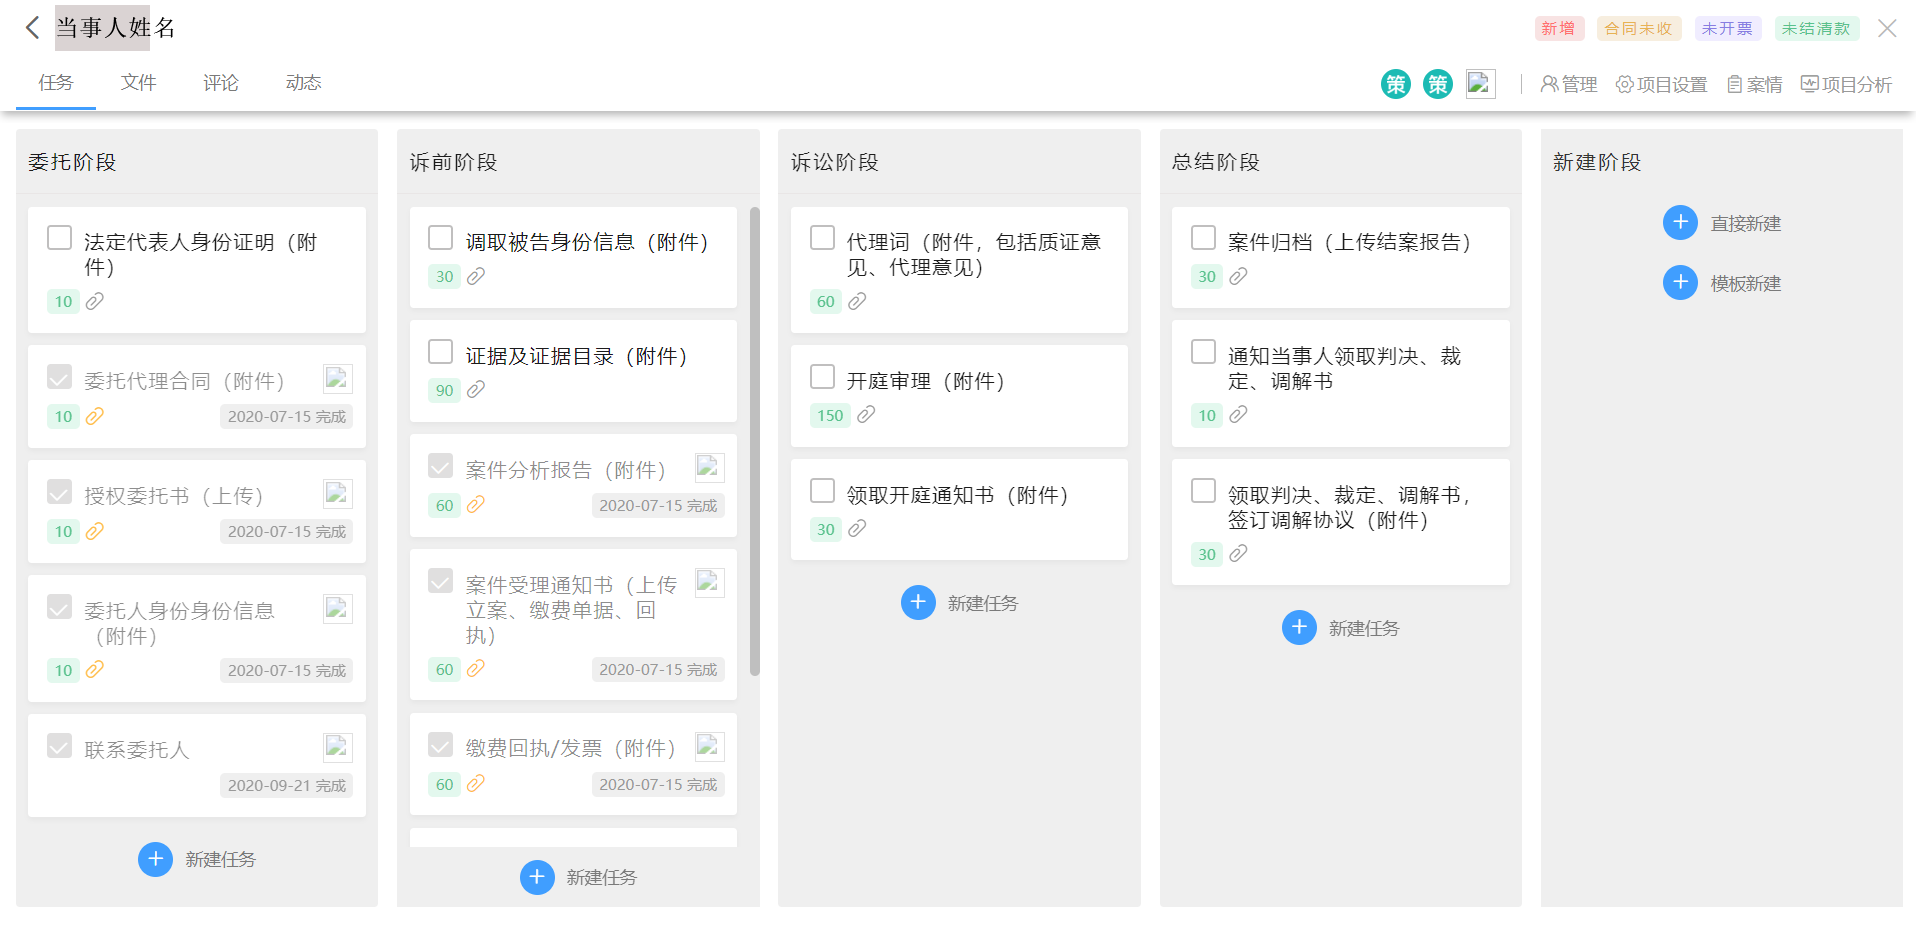The image size is (1916, 926).
Task: Click attachment icon on 调取被告身份信息 card
Action: click(476, 276)
